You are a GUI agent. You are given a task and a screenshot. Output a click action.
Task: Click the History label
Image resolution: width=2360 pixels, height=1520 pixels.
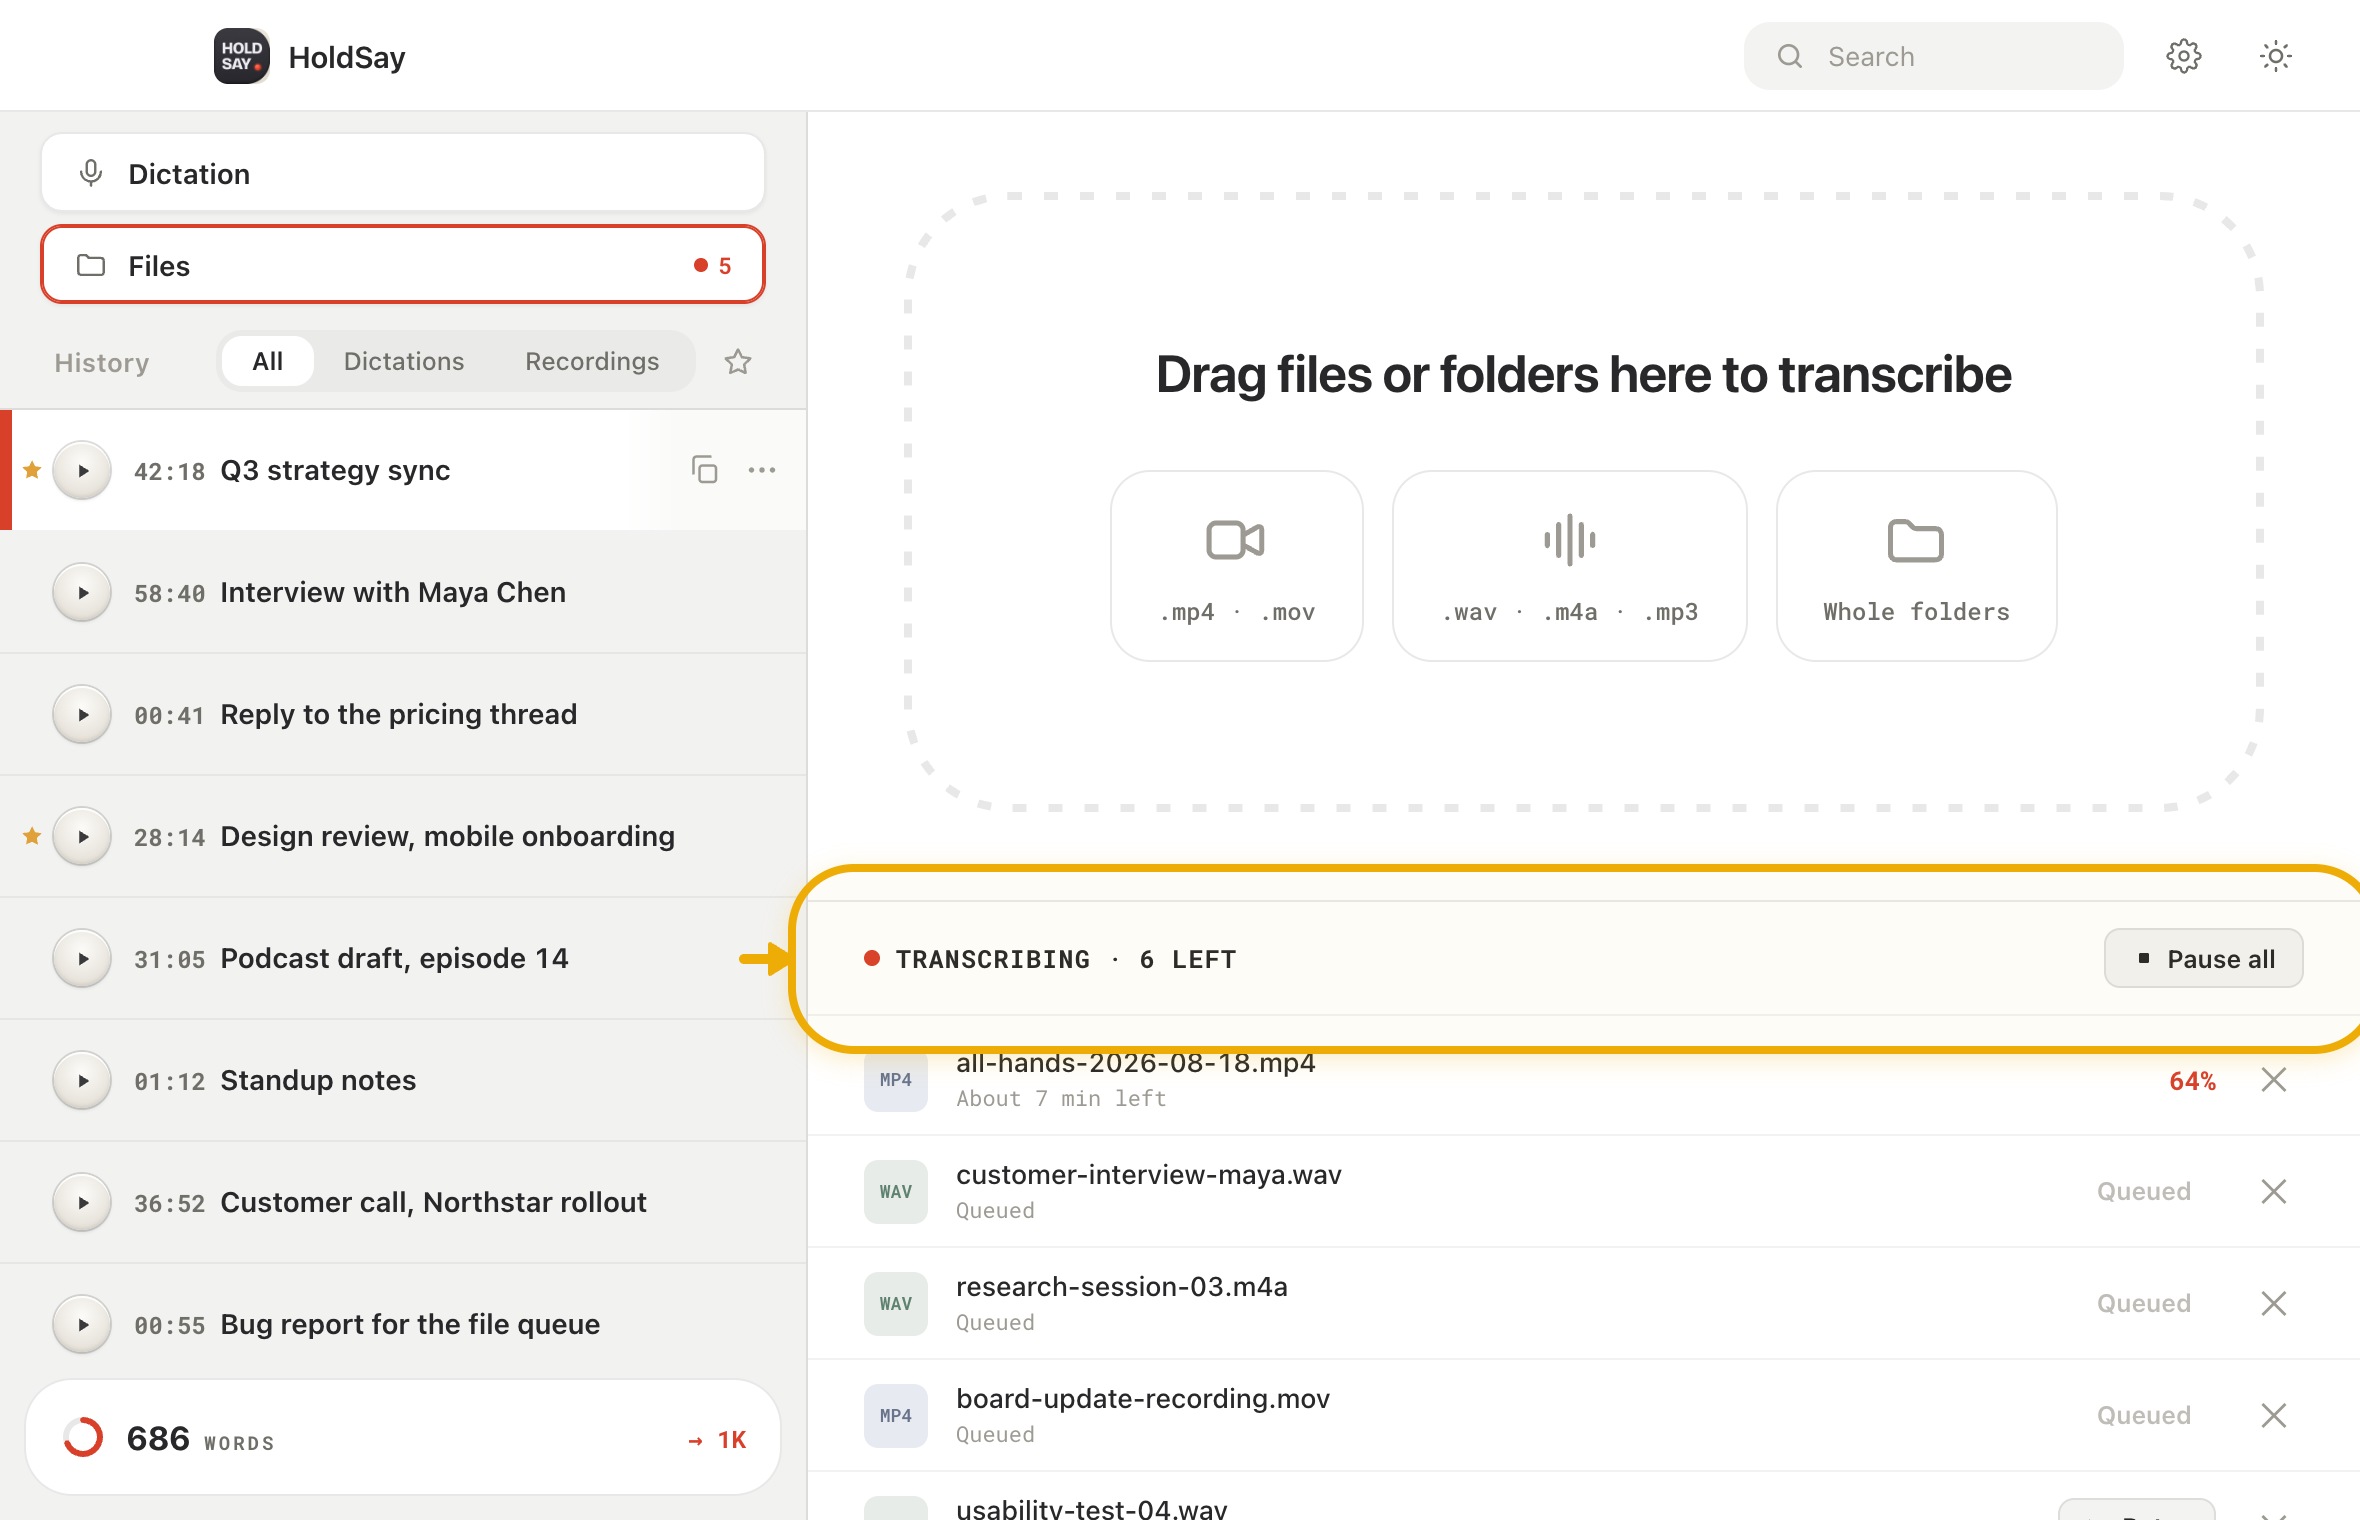point(102,362)
